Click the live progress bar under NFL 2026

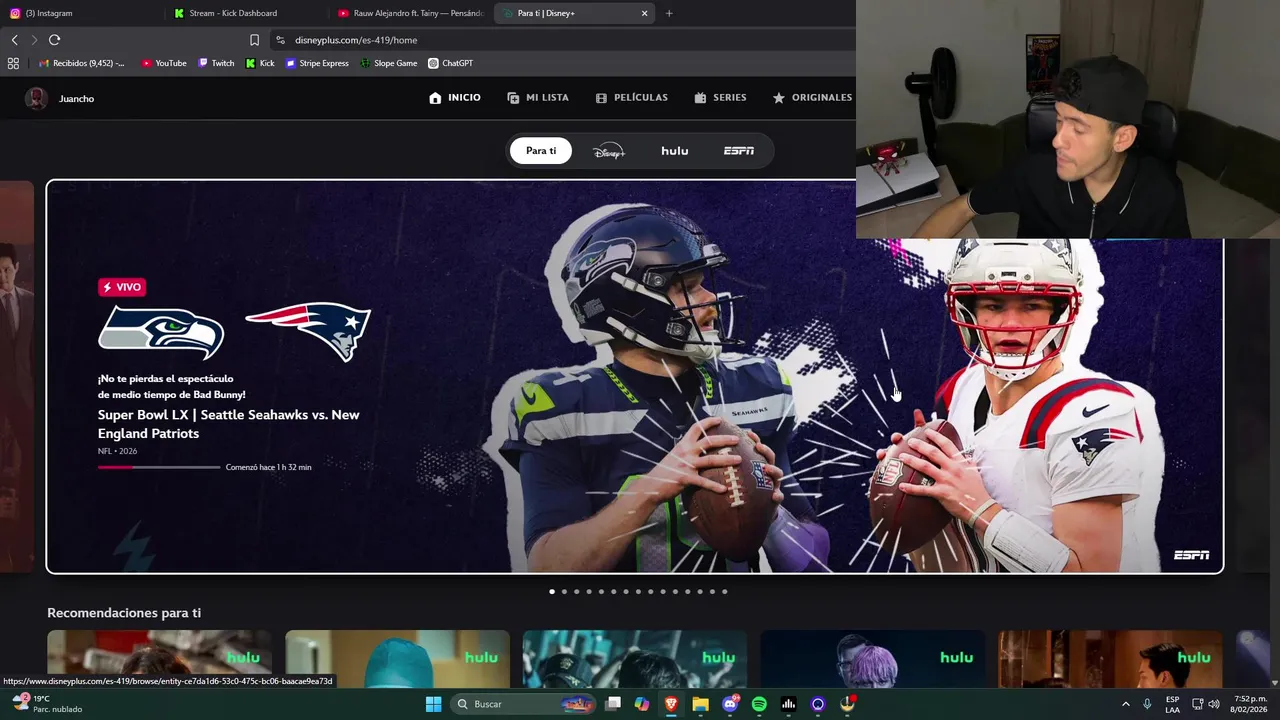pos(159,467)
